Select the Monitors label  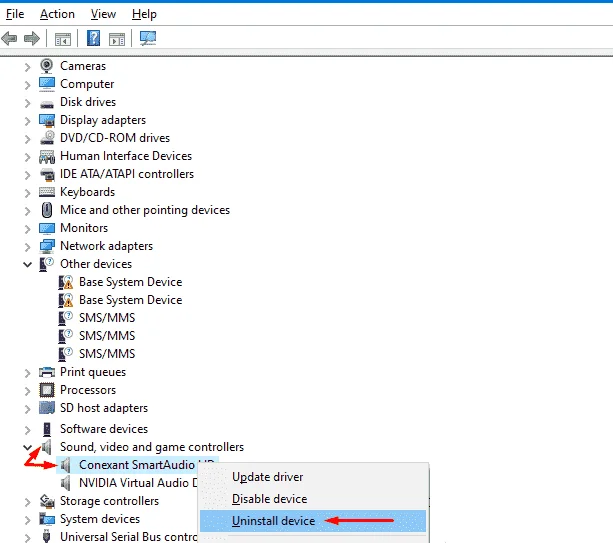pyautogui.click(x=84, y=228)
